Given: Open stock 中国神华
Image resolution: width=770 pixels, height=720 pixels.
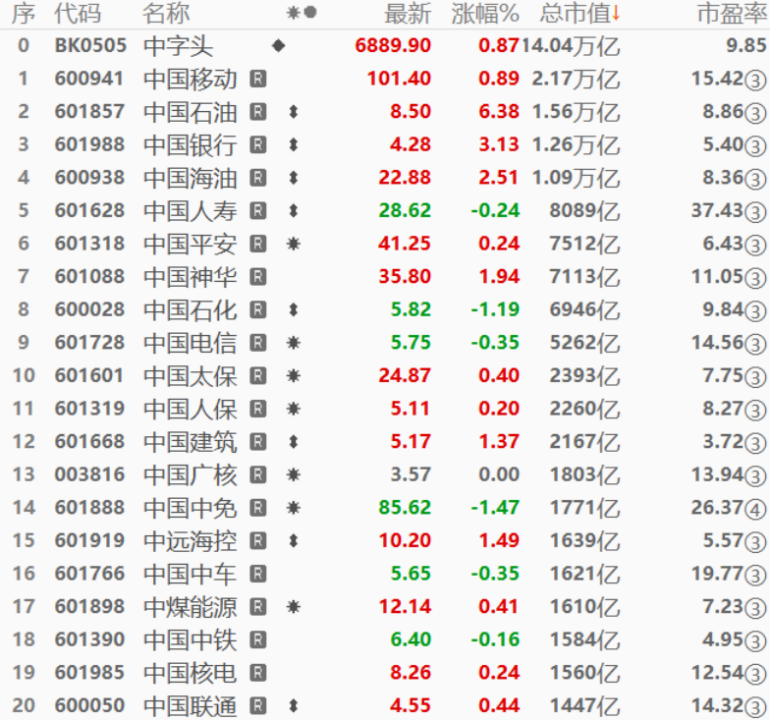Looking at the screenshot, I should click(191, 277).
